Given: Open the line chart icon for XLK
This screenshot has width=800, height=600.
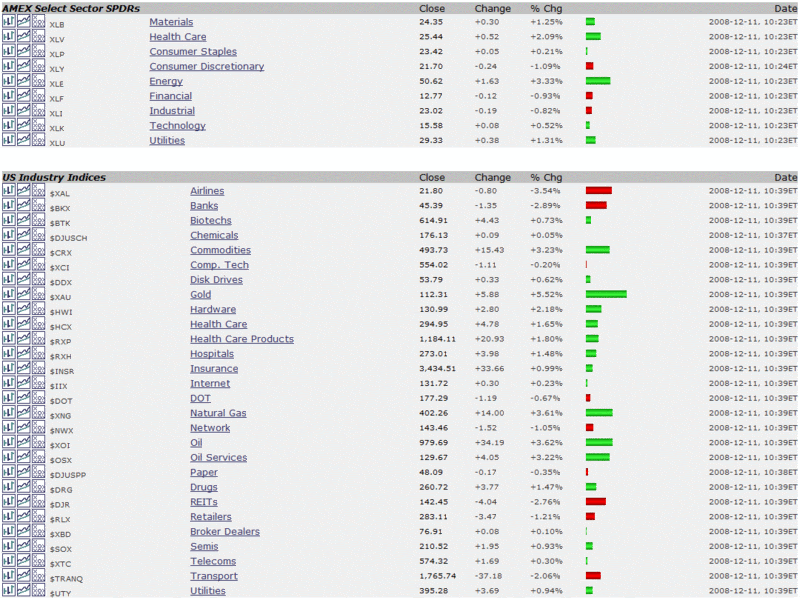Looking at the screenshot, I should point(23,124).
